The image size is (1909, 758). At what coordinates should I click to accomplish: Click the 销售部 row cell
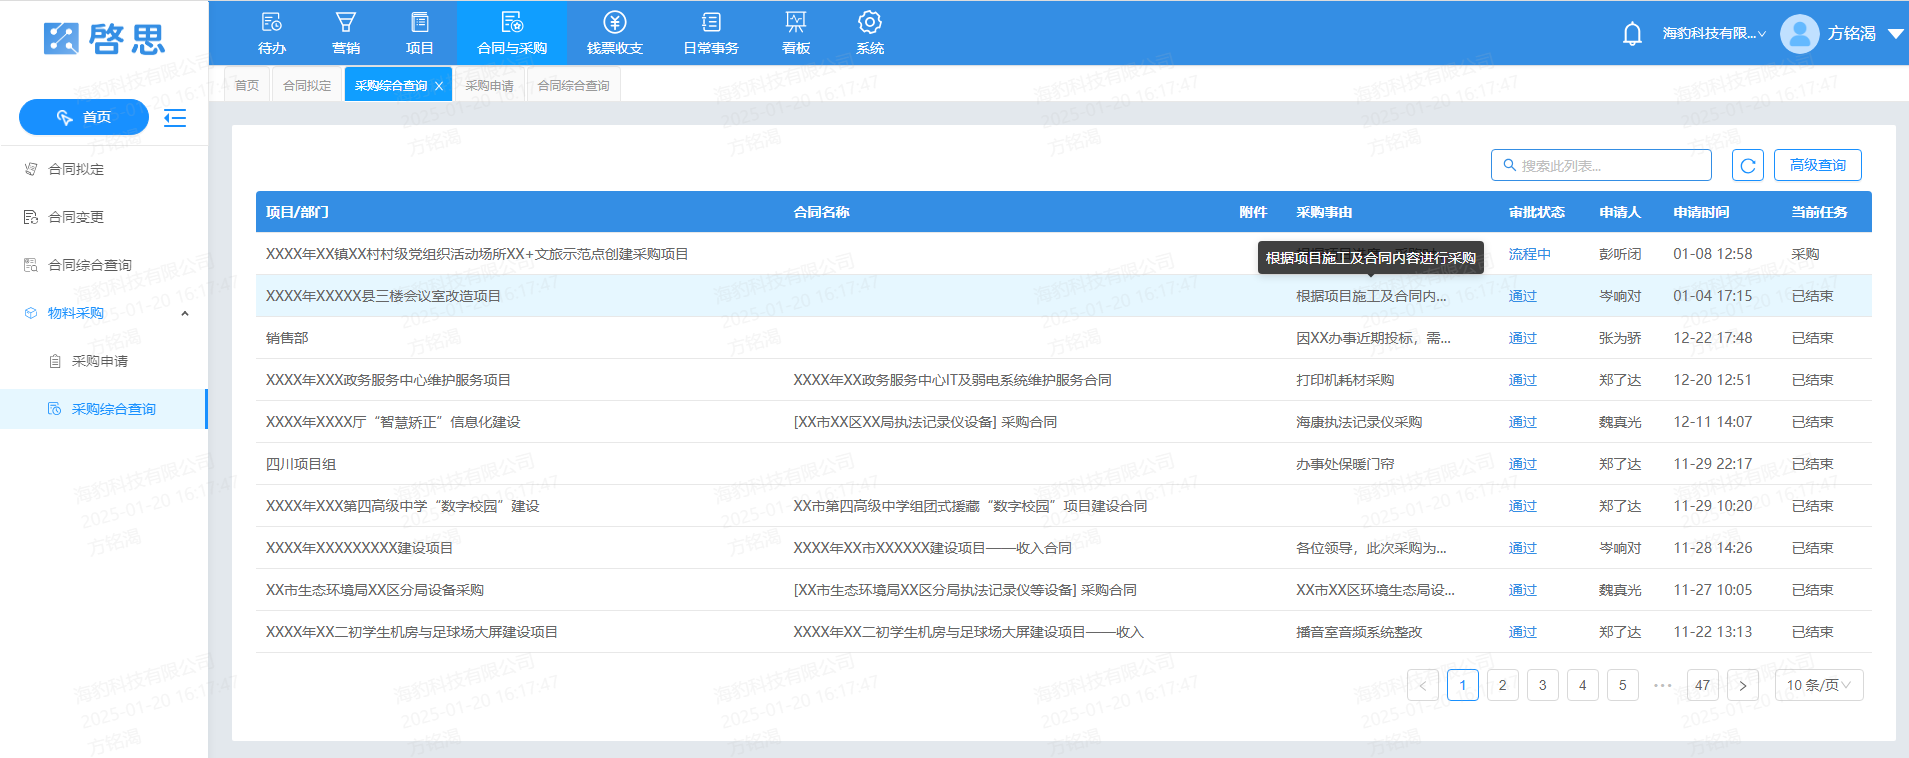(287, 338)
